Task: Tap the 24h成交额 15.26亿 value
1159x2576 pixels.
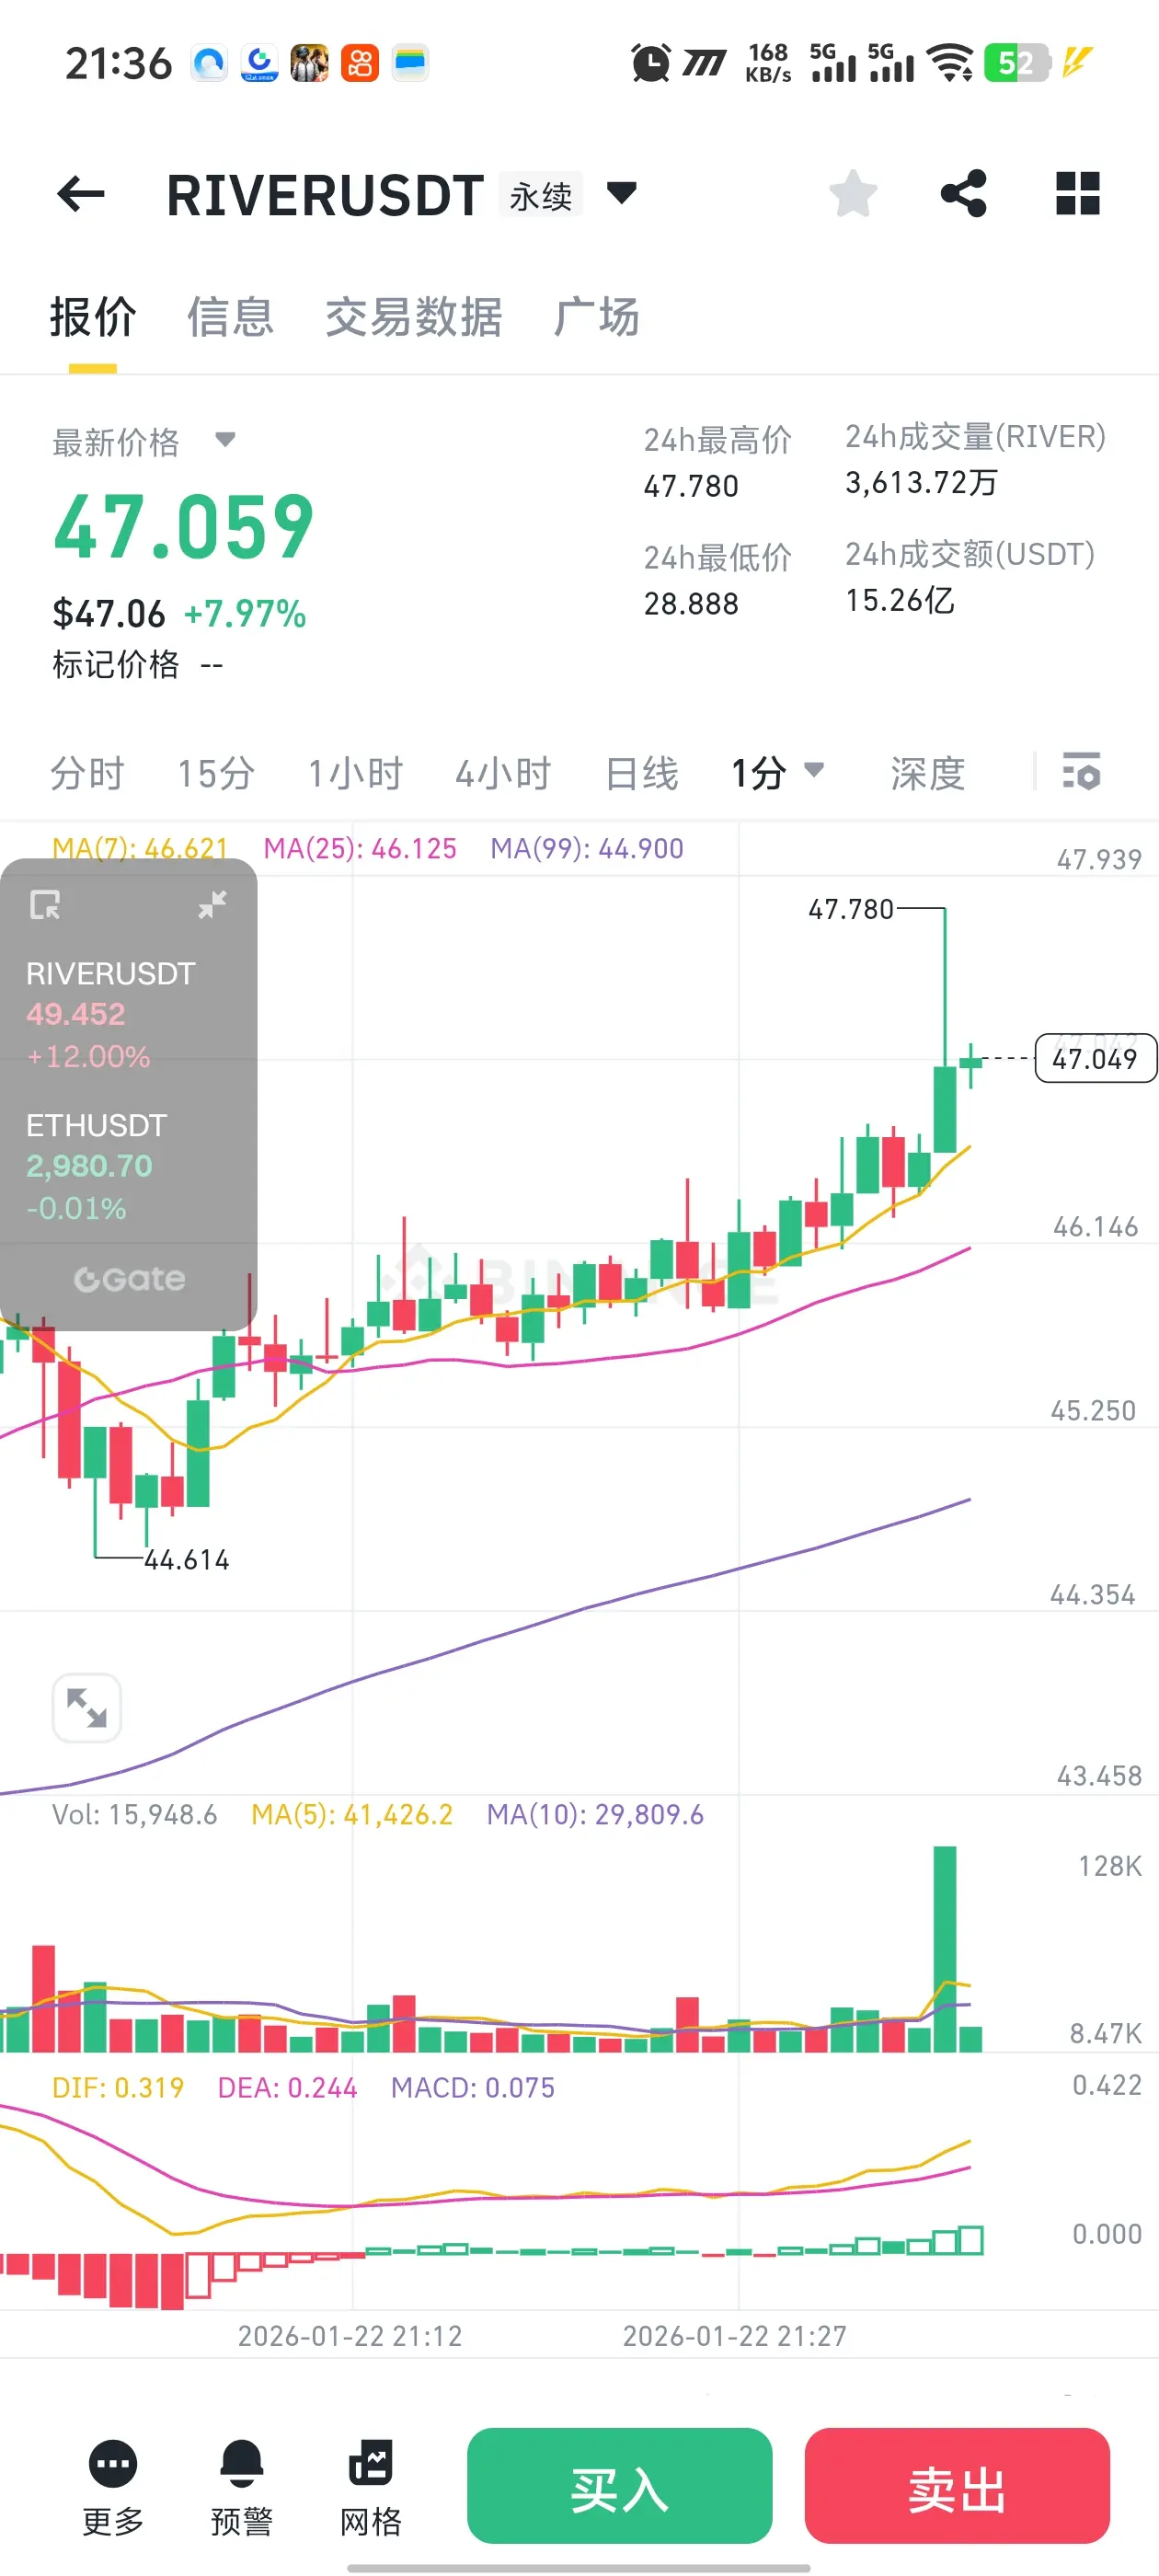Action: (x=900, y=600)
